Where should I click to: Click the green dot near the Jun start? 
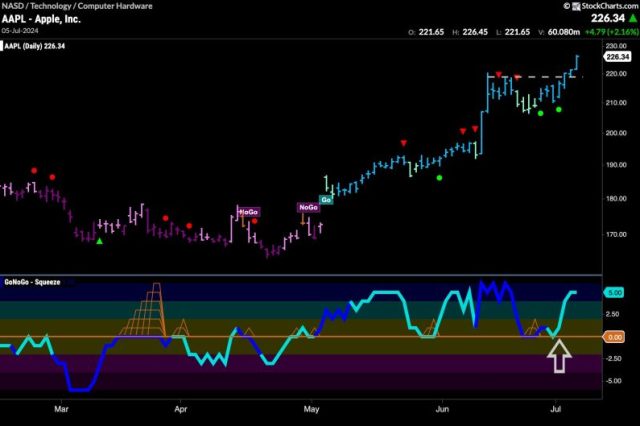pyautogui.click(x=439, y=178)
